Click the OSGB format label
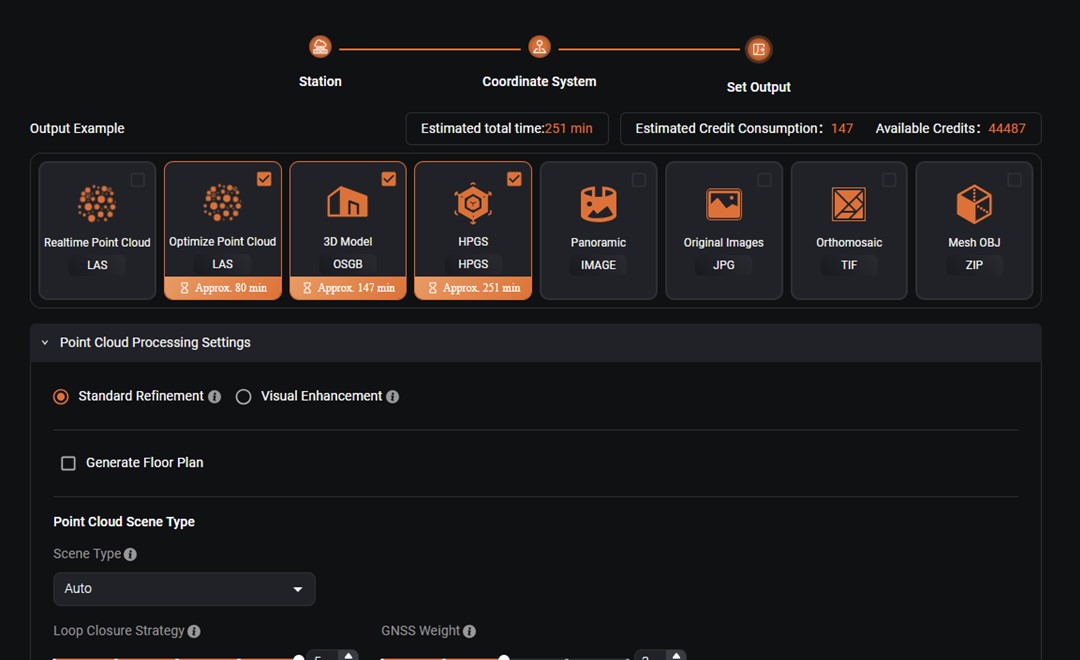The height and width of the screenshot is (660, 1080). [348, 265]
